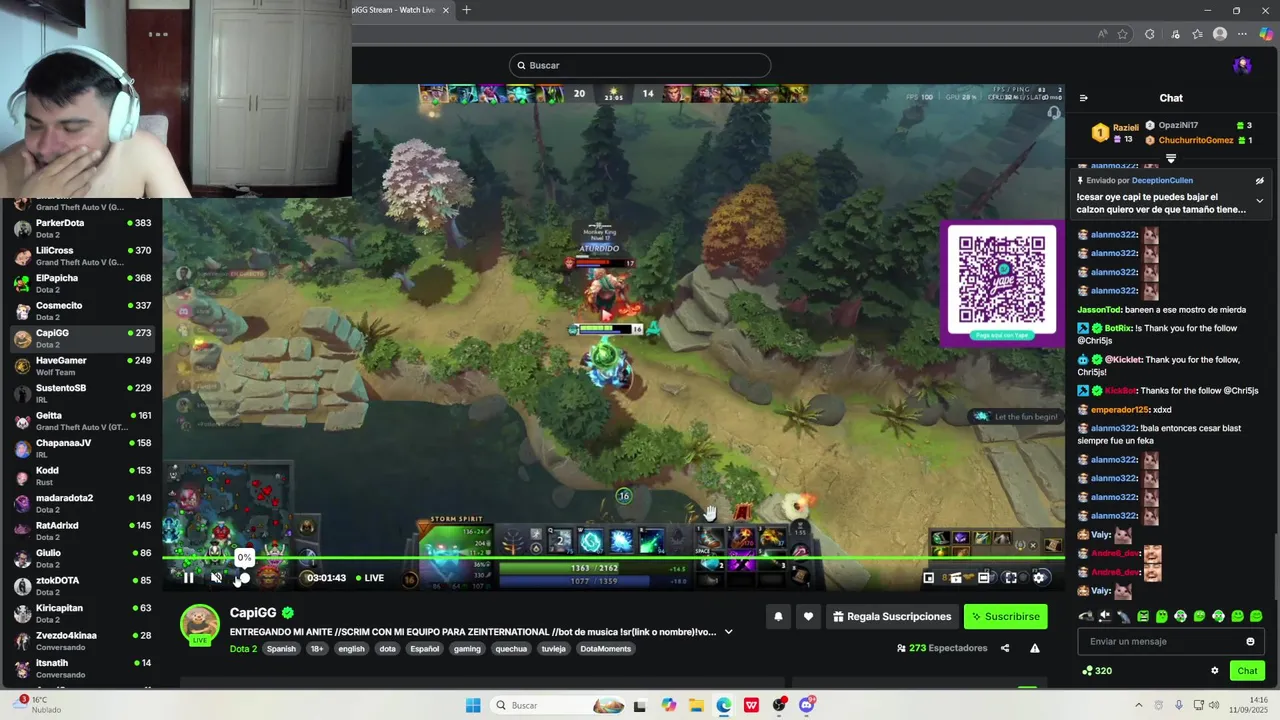Open SustentoSB channel in sidebar
The width and height of the screenshot is (1280, 720).
tap(81, 393)
